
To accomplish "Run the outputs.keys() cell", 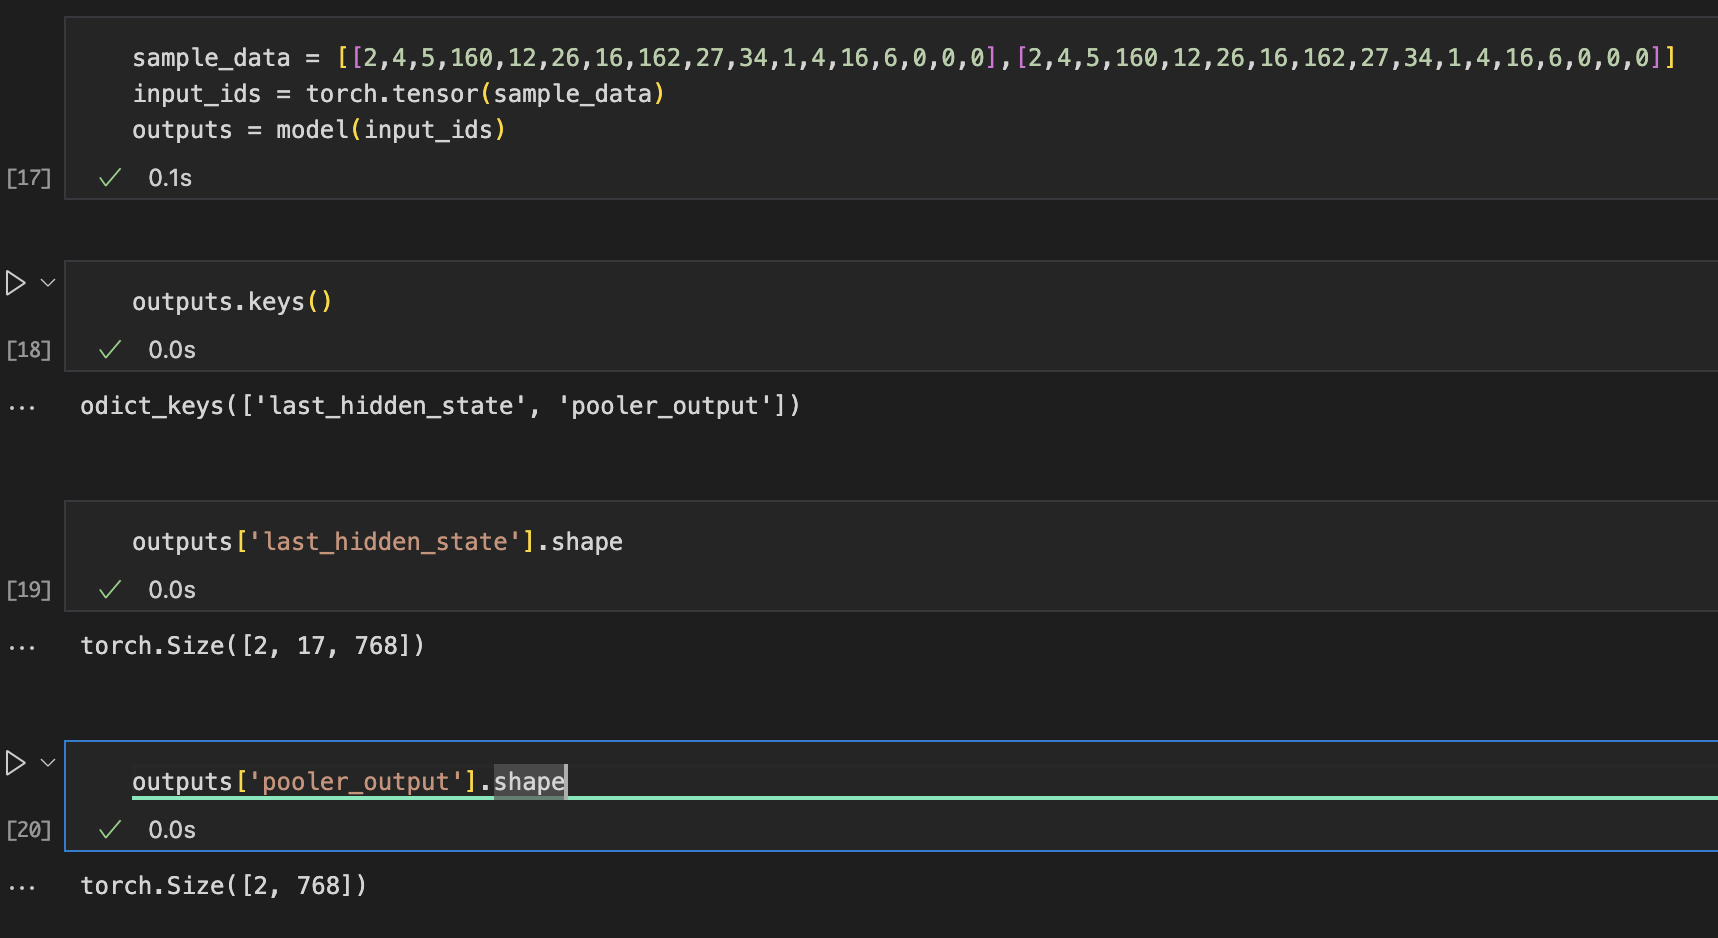I will 15,283.
